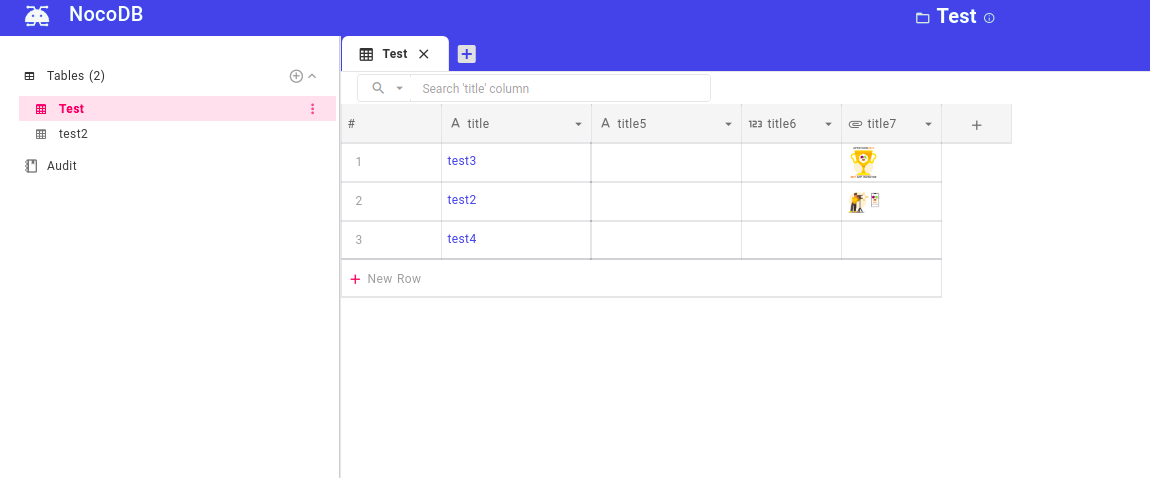Add a New Row

[x=386, y=279]
